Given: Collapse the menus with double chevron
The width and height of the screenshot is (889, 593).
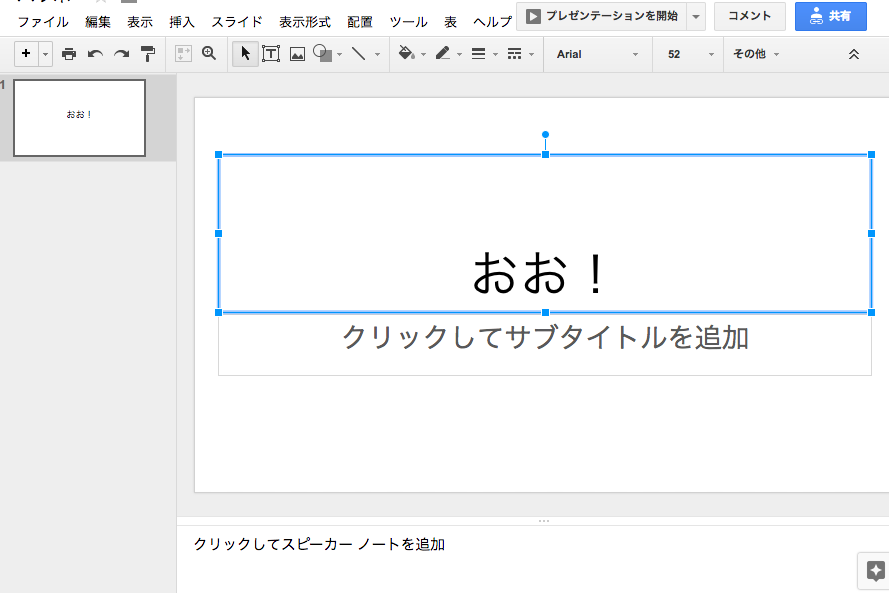Looking at the screenshot, I should coord(854,54).
